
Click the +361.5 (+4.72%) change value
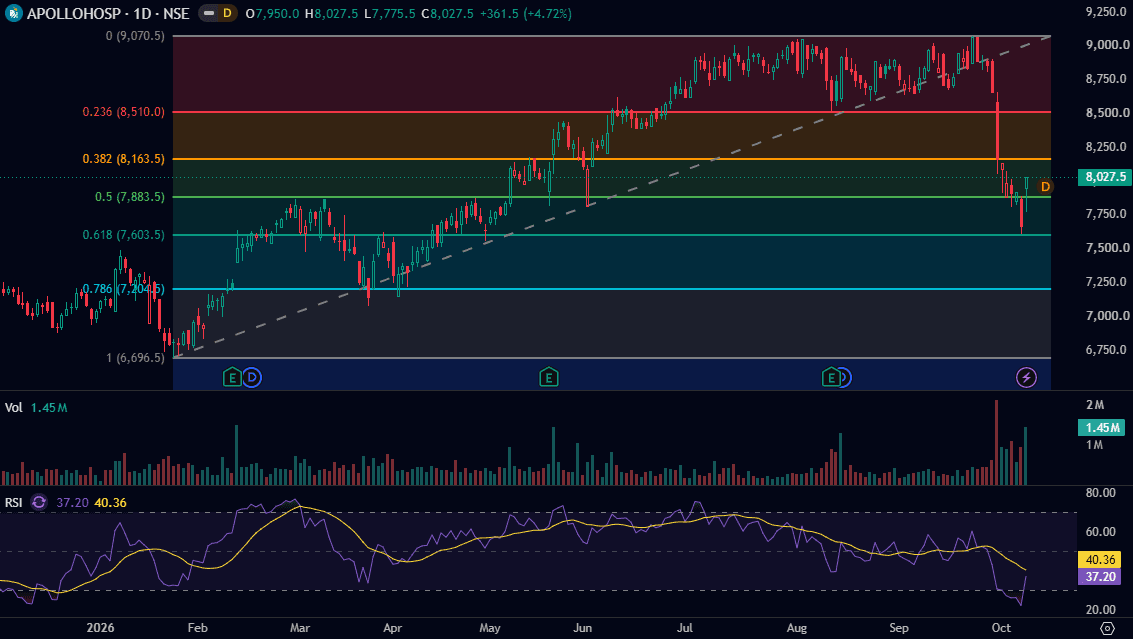(x=525, y=14)
